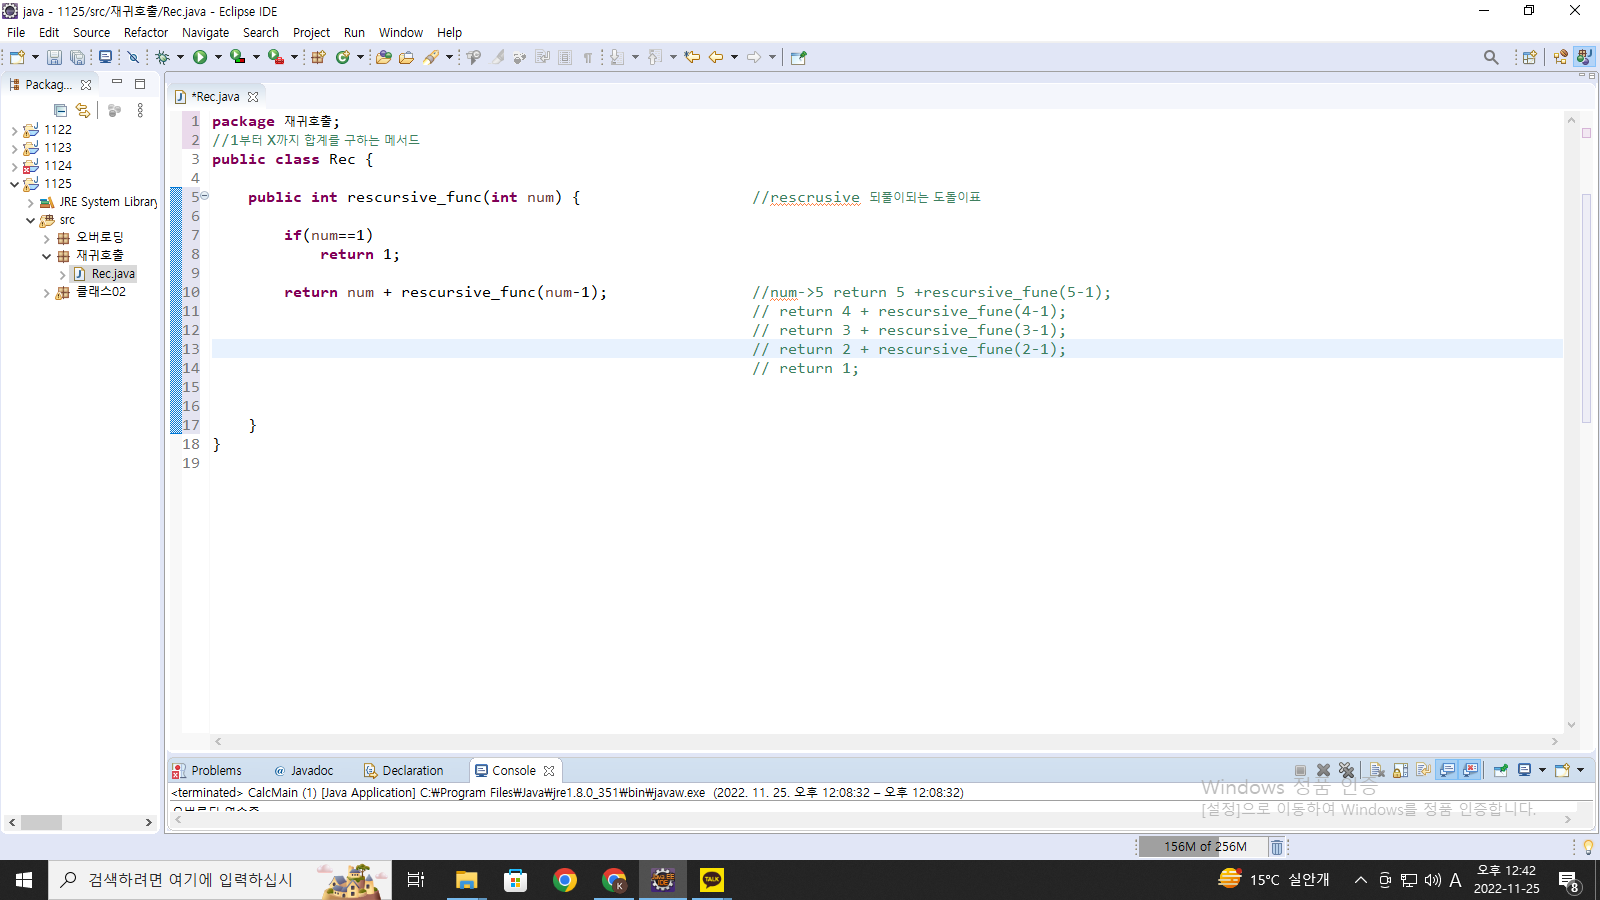Screen dimensions: 1600x900
Task: Close the Rec.java editor tab
Action: point(253,97)
